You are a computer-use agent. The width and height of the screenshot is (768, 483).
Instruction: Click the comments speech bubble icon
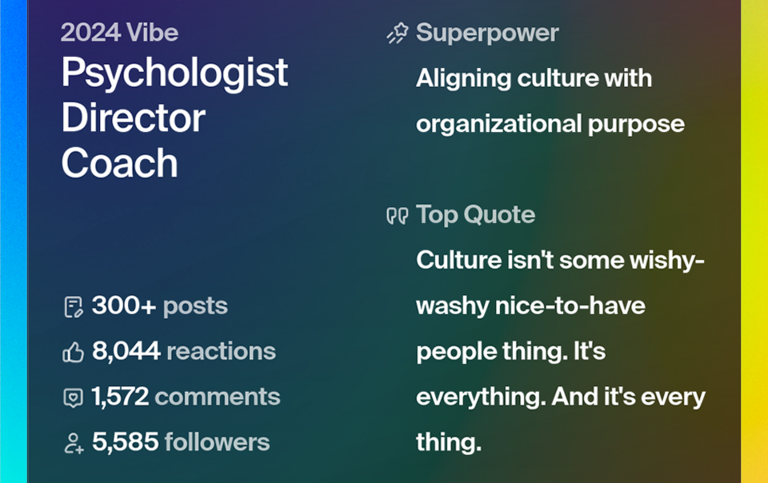click(73, 397)
